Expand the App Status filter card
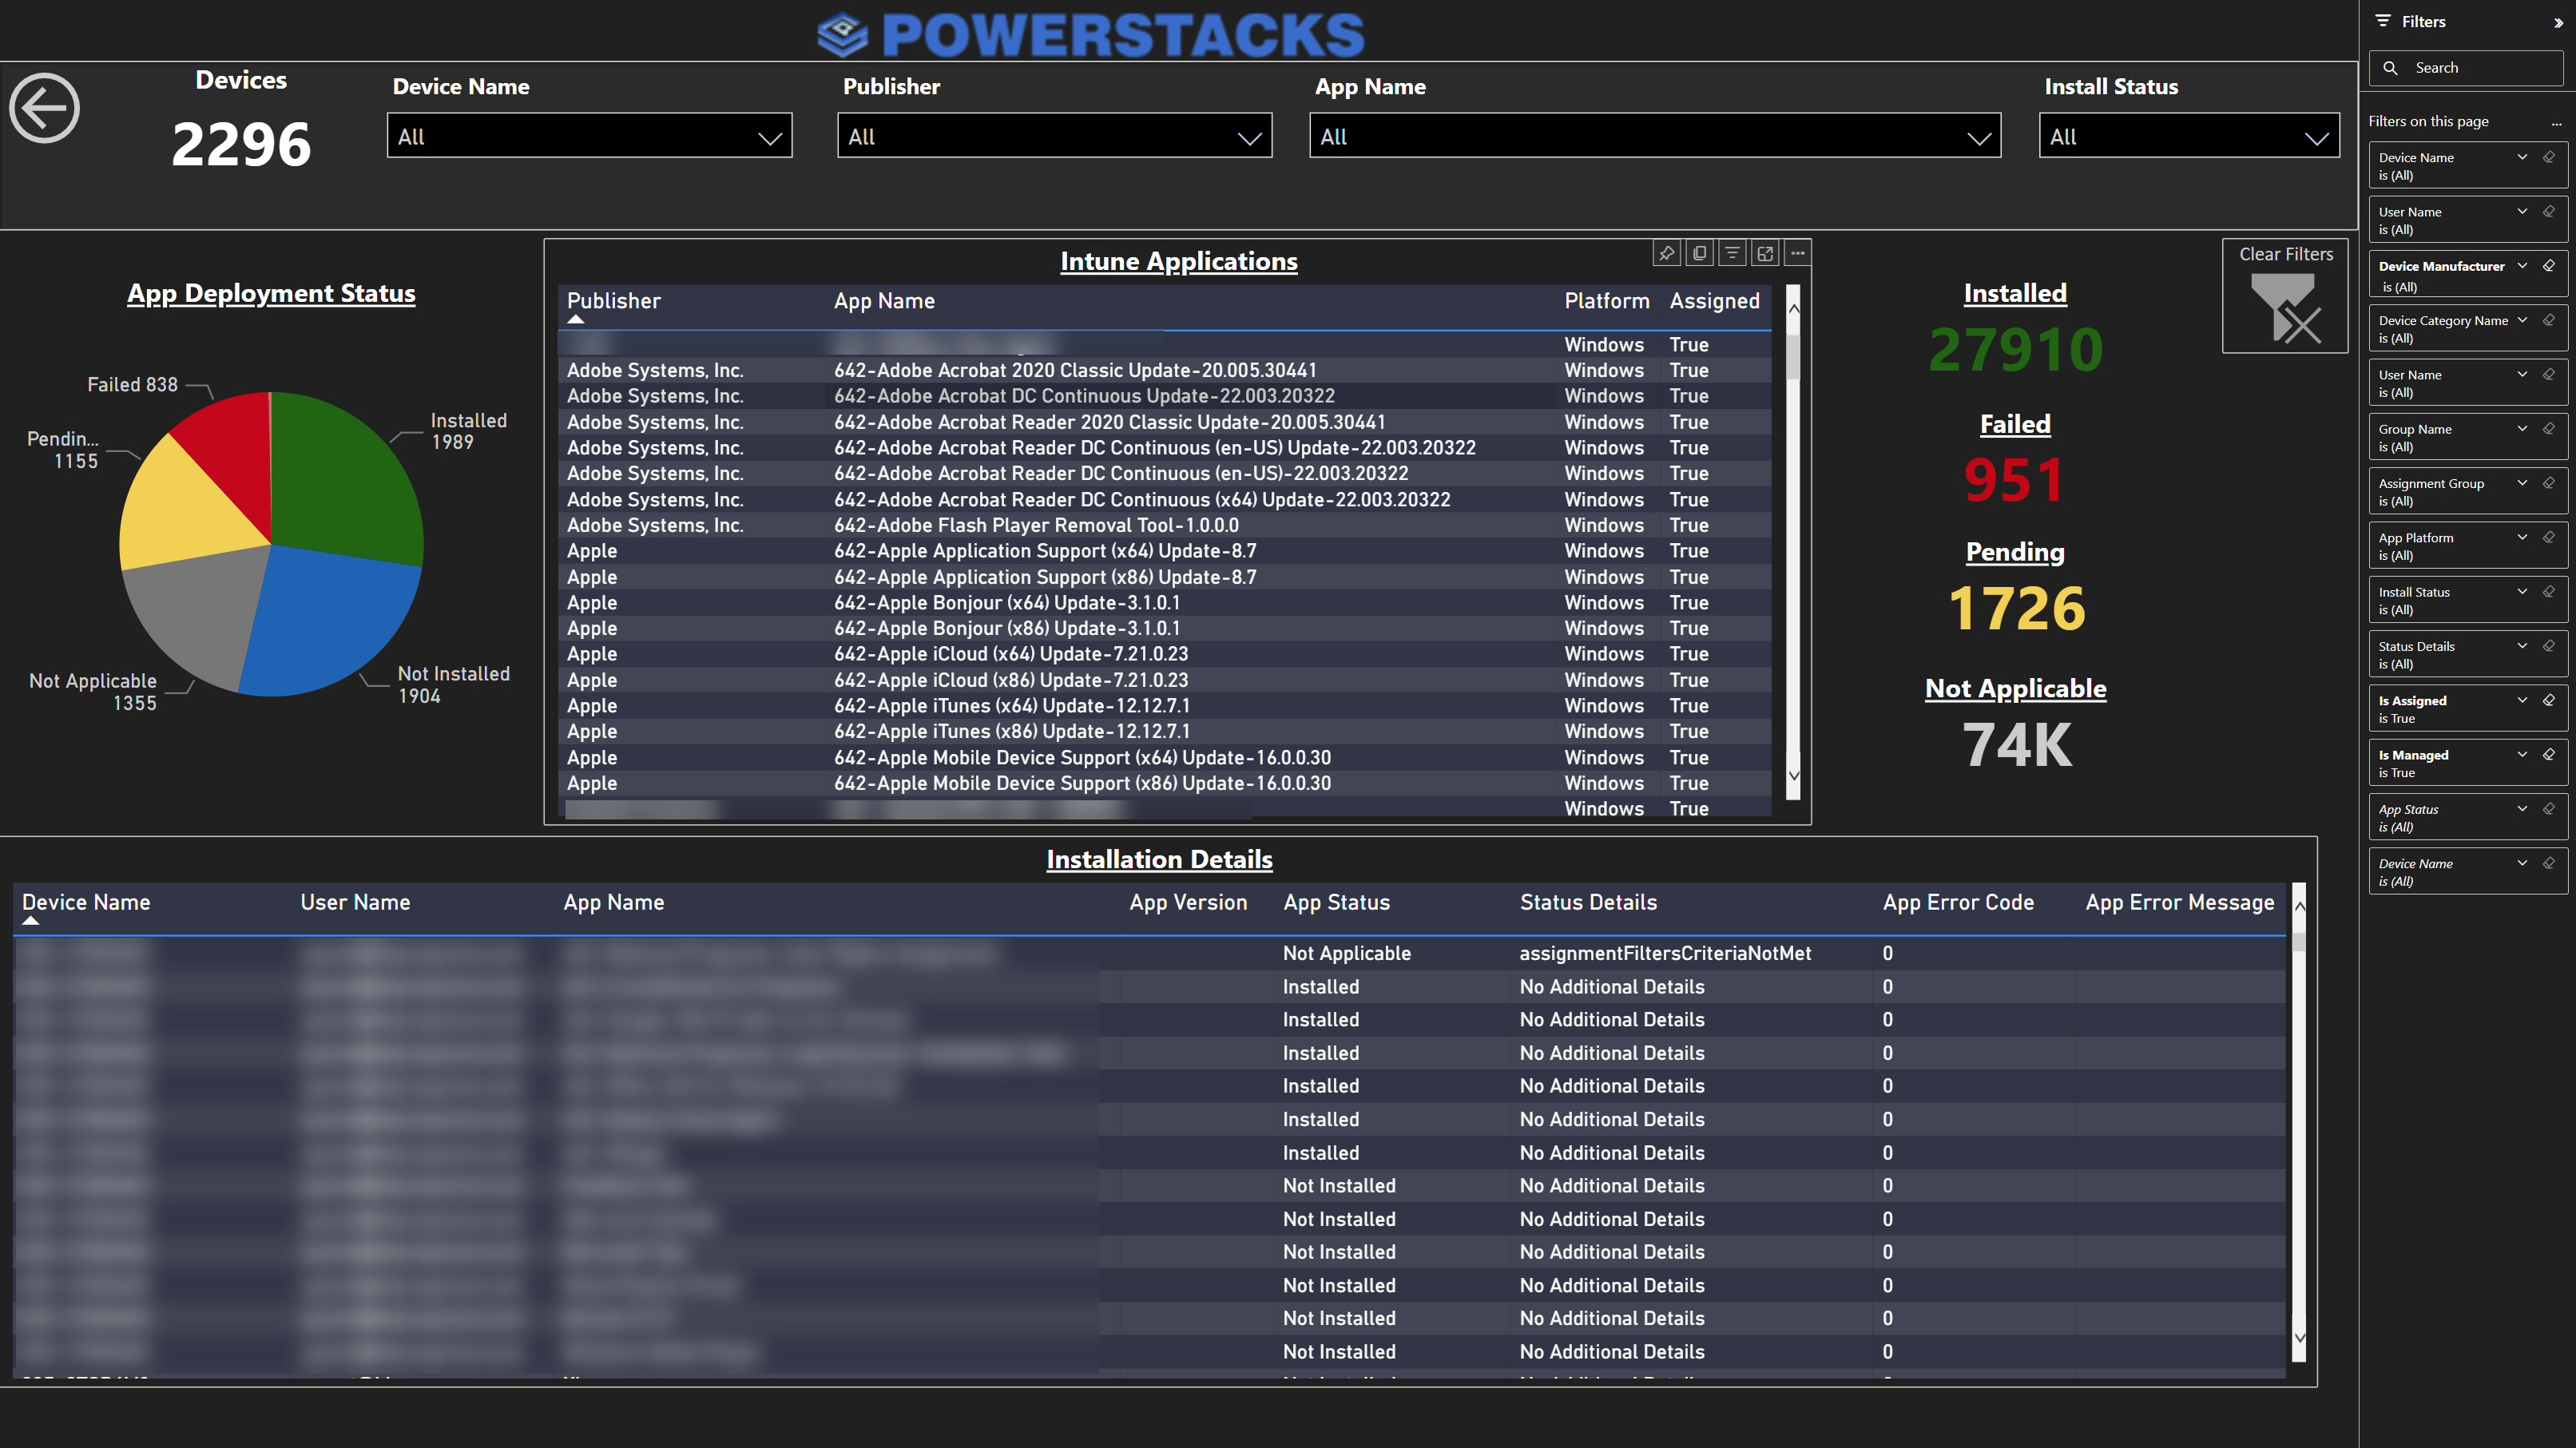Viewport: 2576px width, 1448px height. 2522,809
